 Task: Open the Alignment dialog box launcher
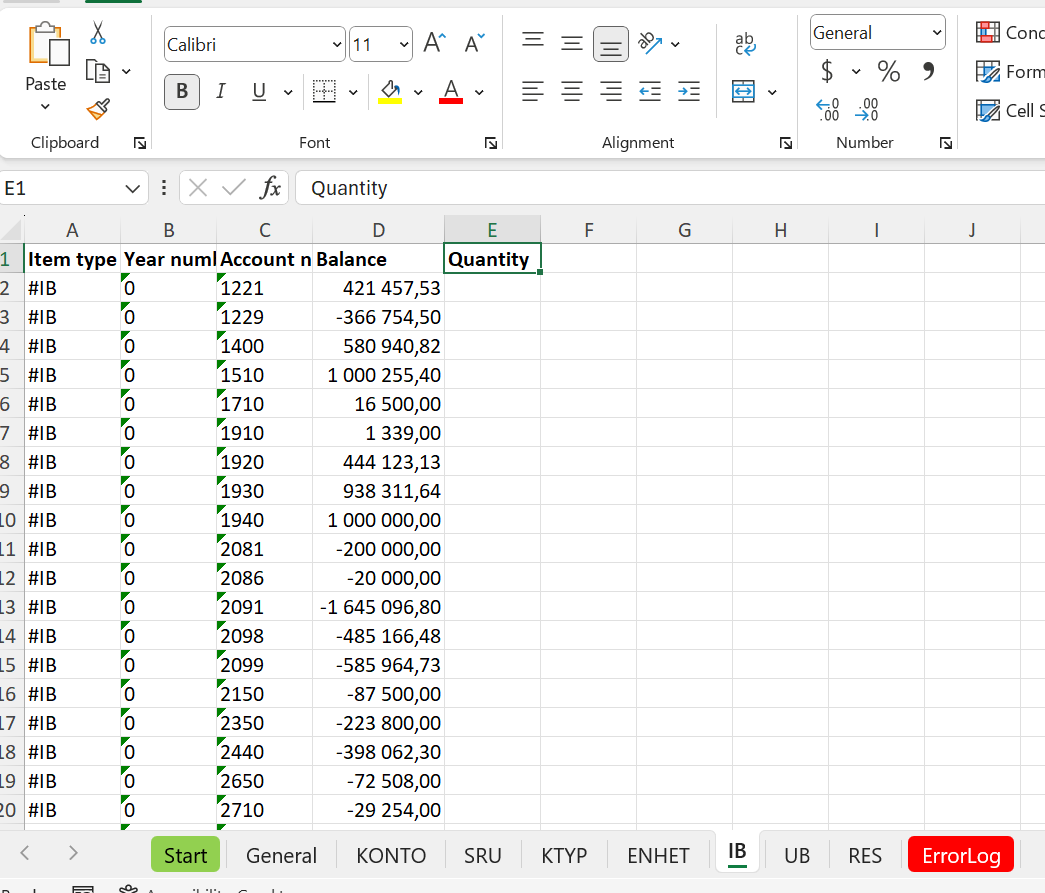coord(786,143)
